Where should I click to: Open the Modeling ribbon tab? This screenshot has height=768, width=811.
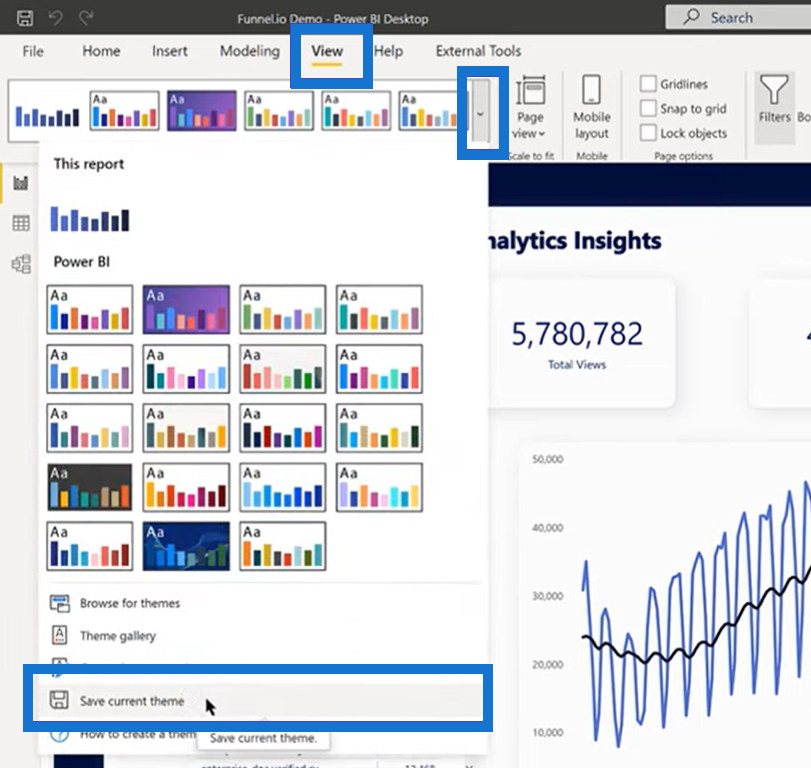click(250, 51)
